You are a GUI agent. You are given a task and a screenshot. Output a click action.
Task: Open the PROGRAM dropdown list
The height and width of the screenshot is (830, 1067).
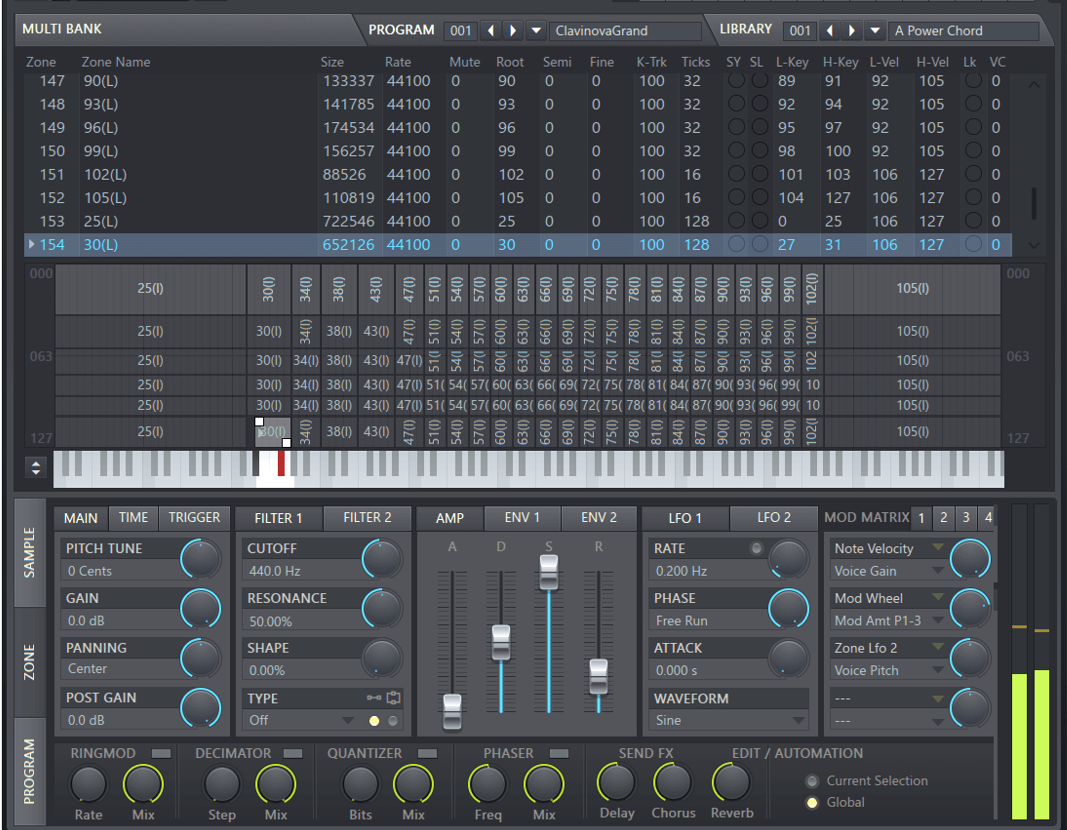point(536,31)
